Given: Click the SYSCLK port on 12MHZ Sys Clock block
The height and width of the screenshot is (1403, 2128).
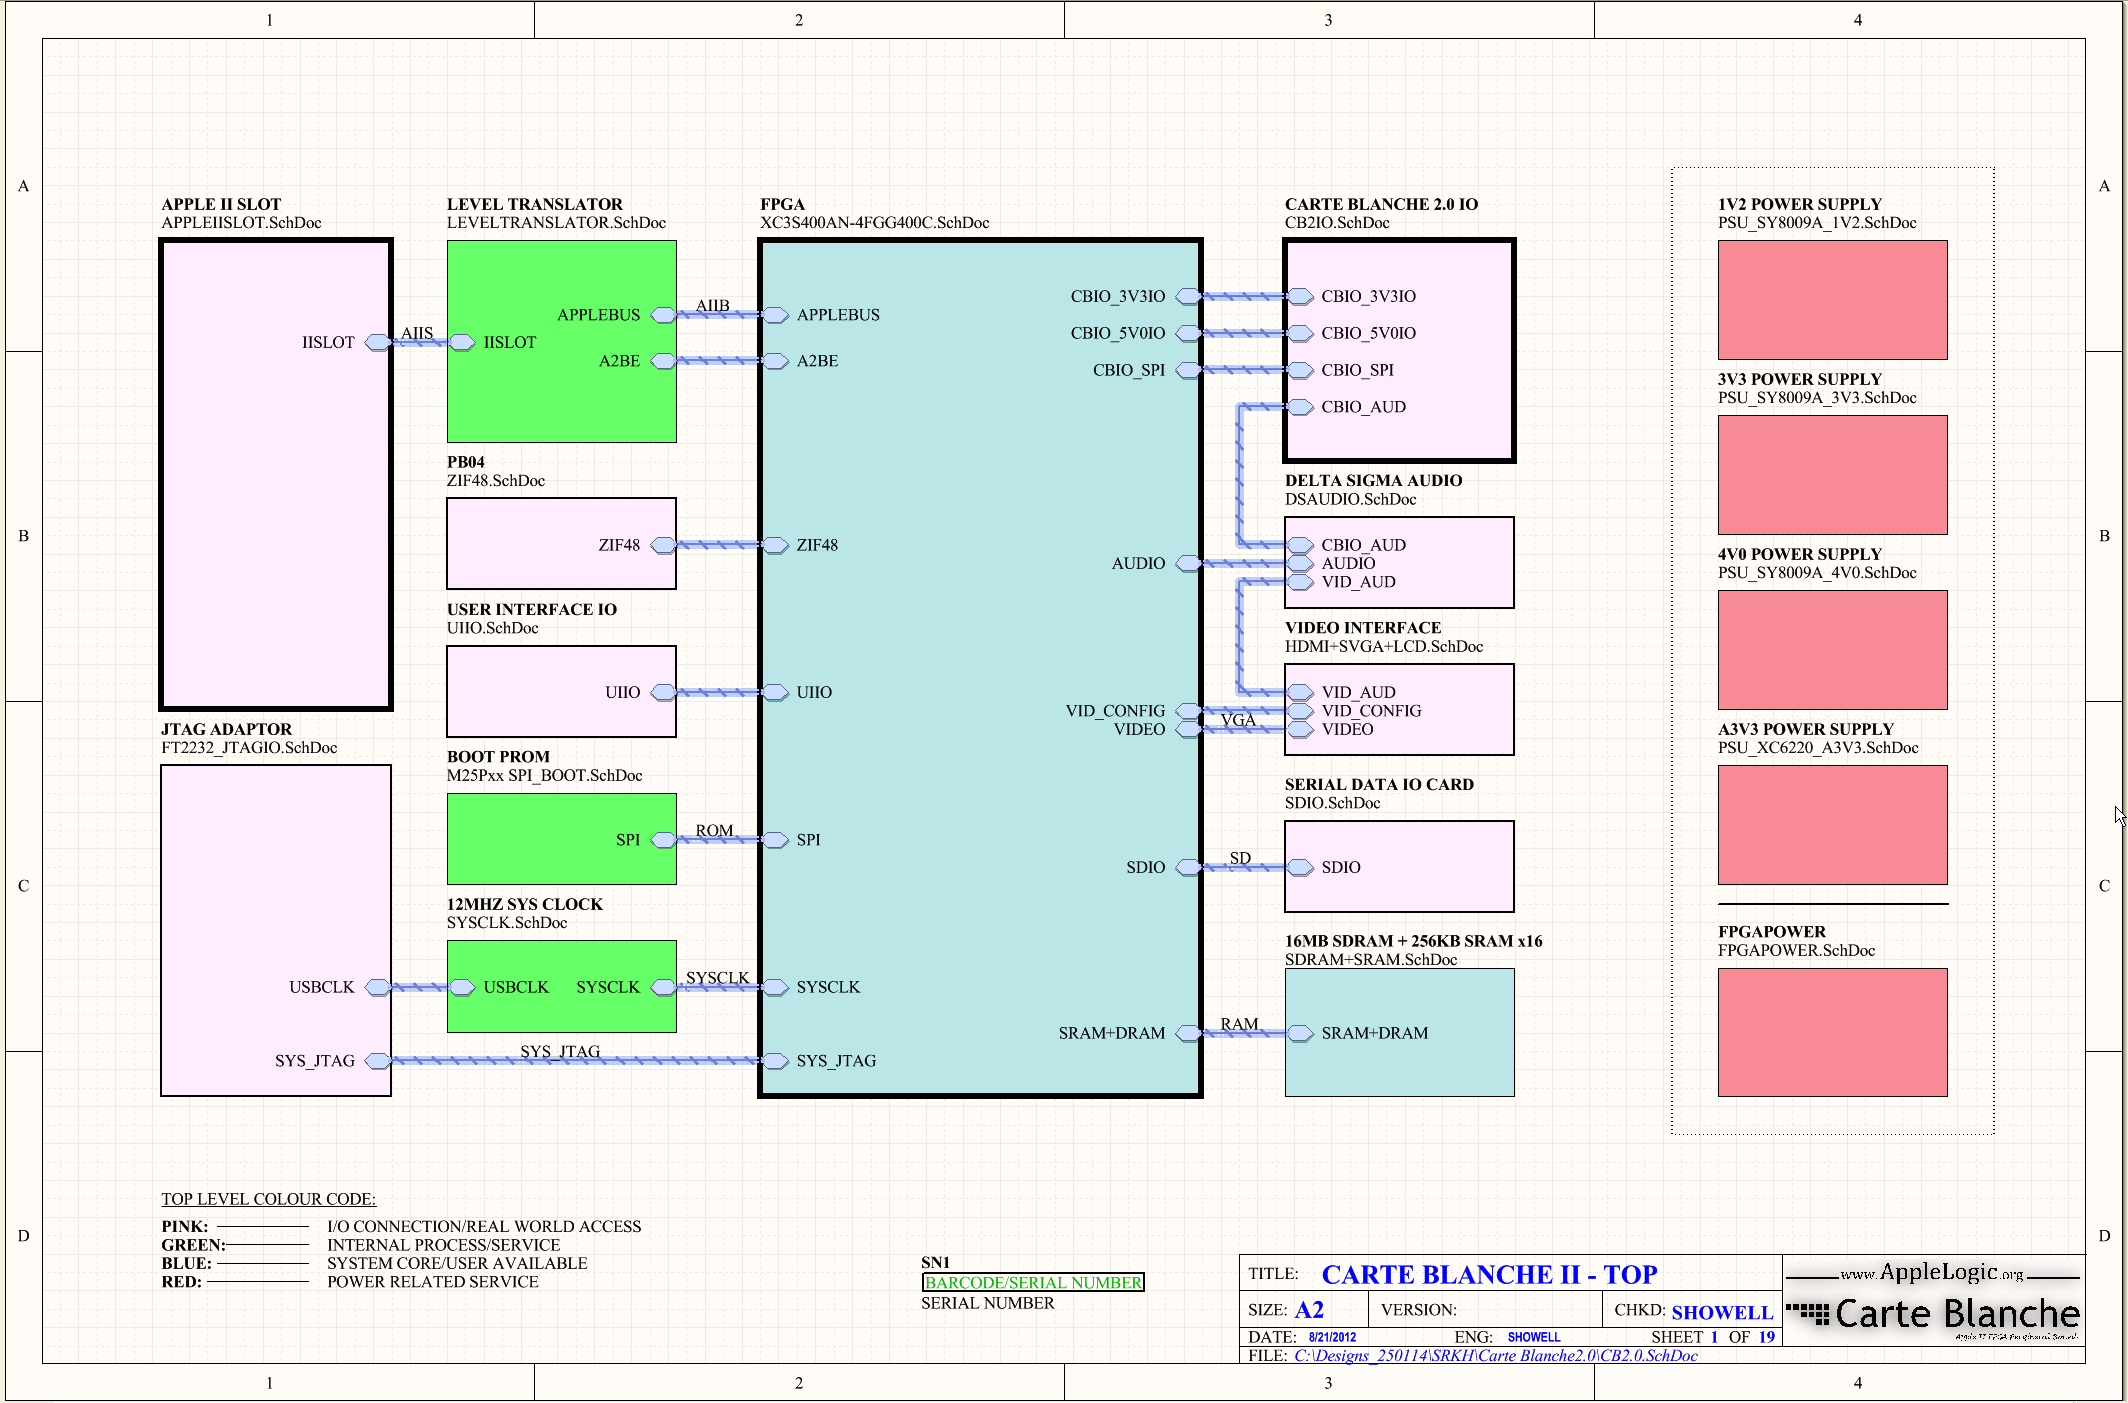Looking at the screenshot, I should (x=663, y=987).
